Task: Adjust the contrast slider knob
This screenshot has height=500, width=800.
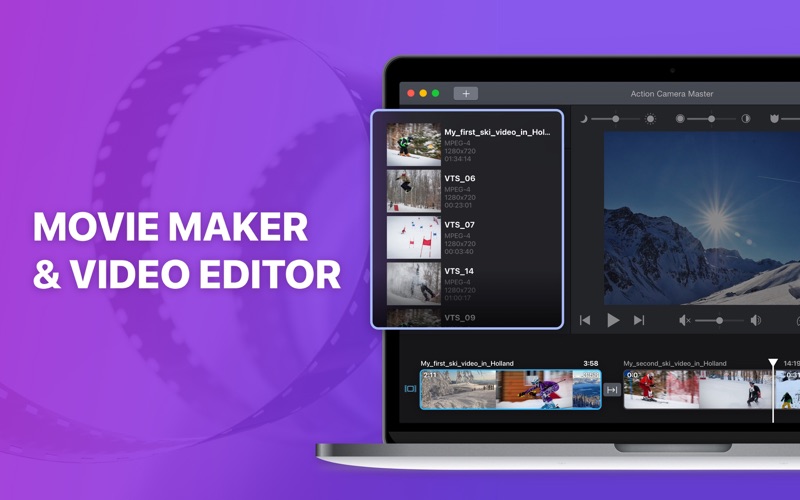Action: tap(711, 119)
